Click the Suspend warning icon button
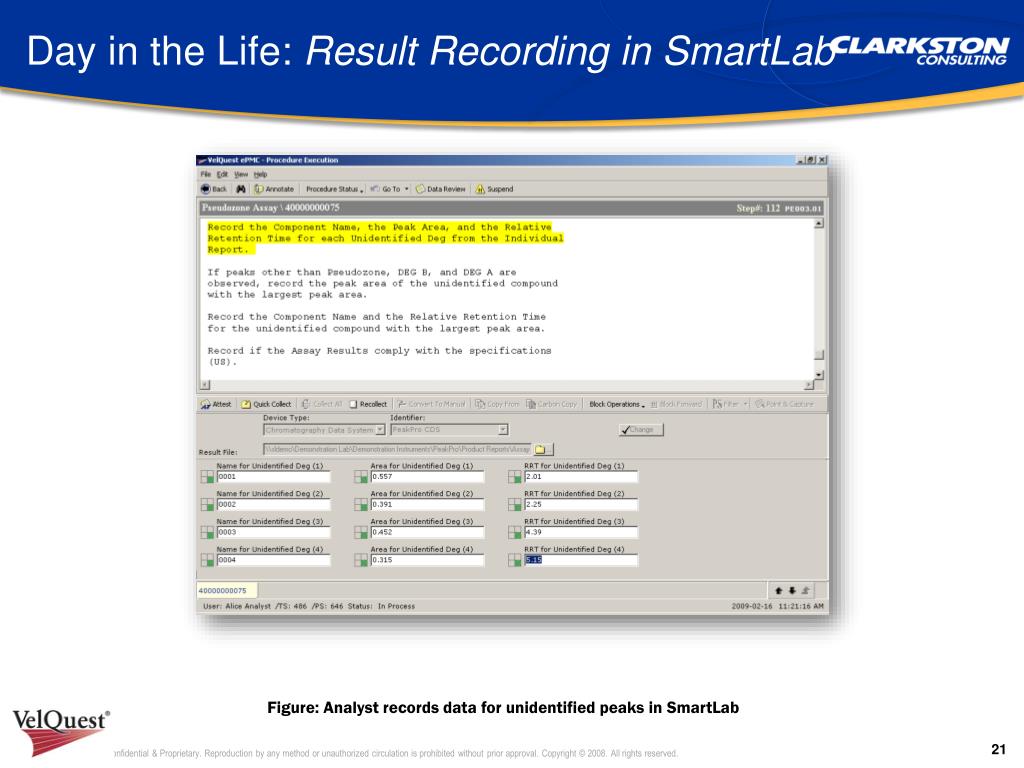 click(494, 189)
